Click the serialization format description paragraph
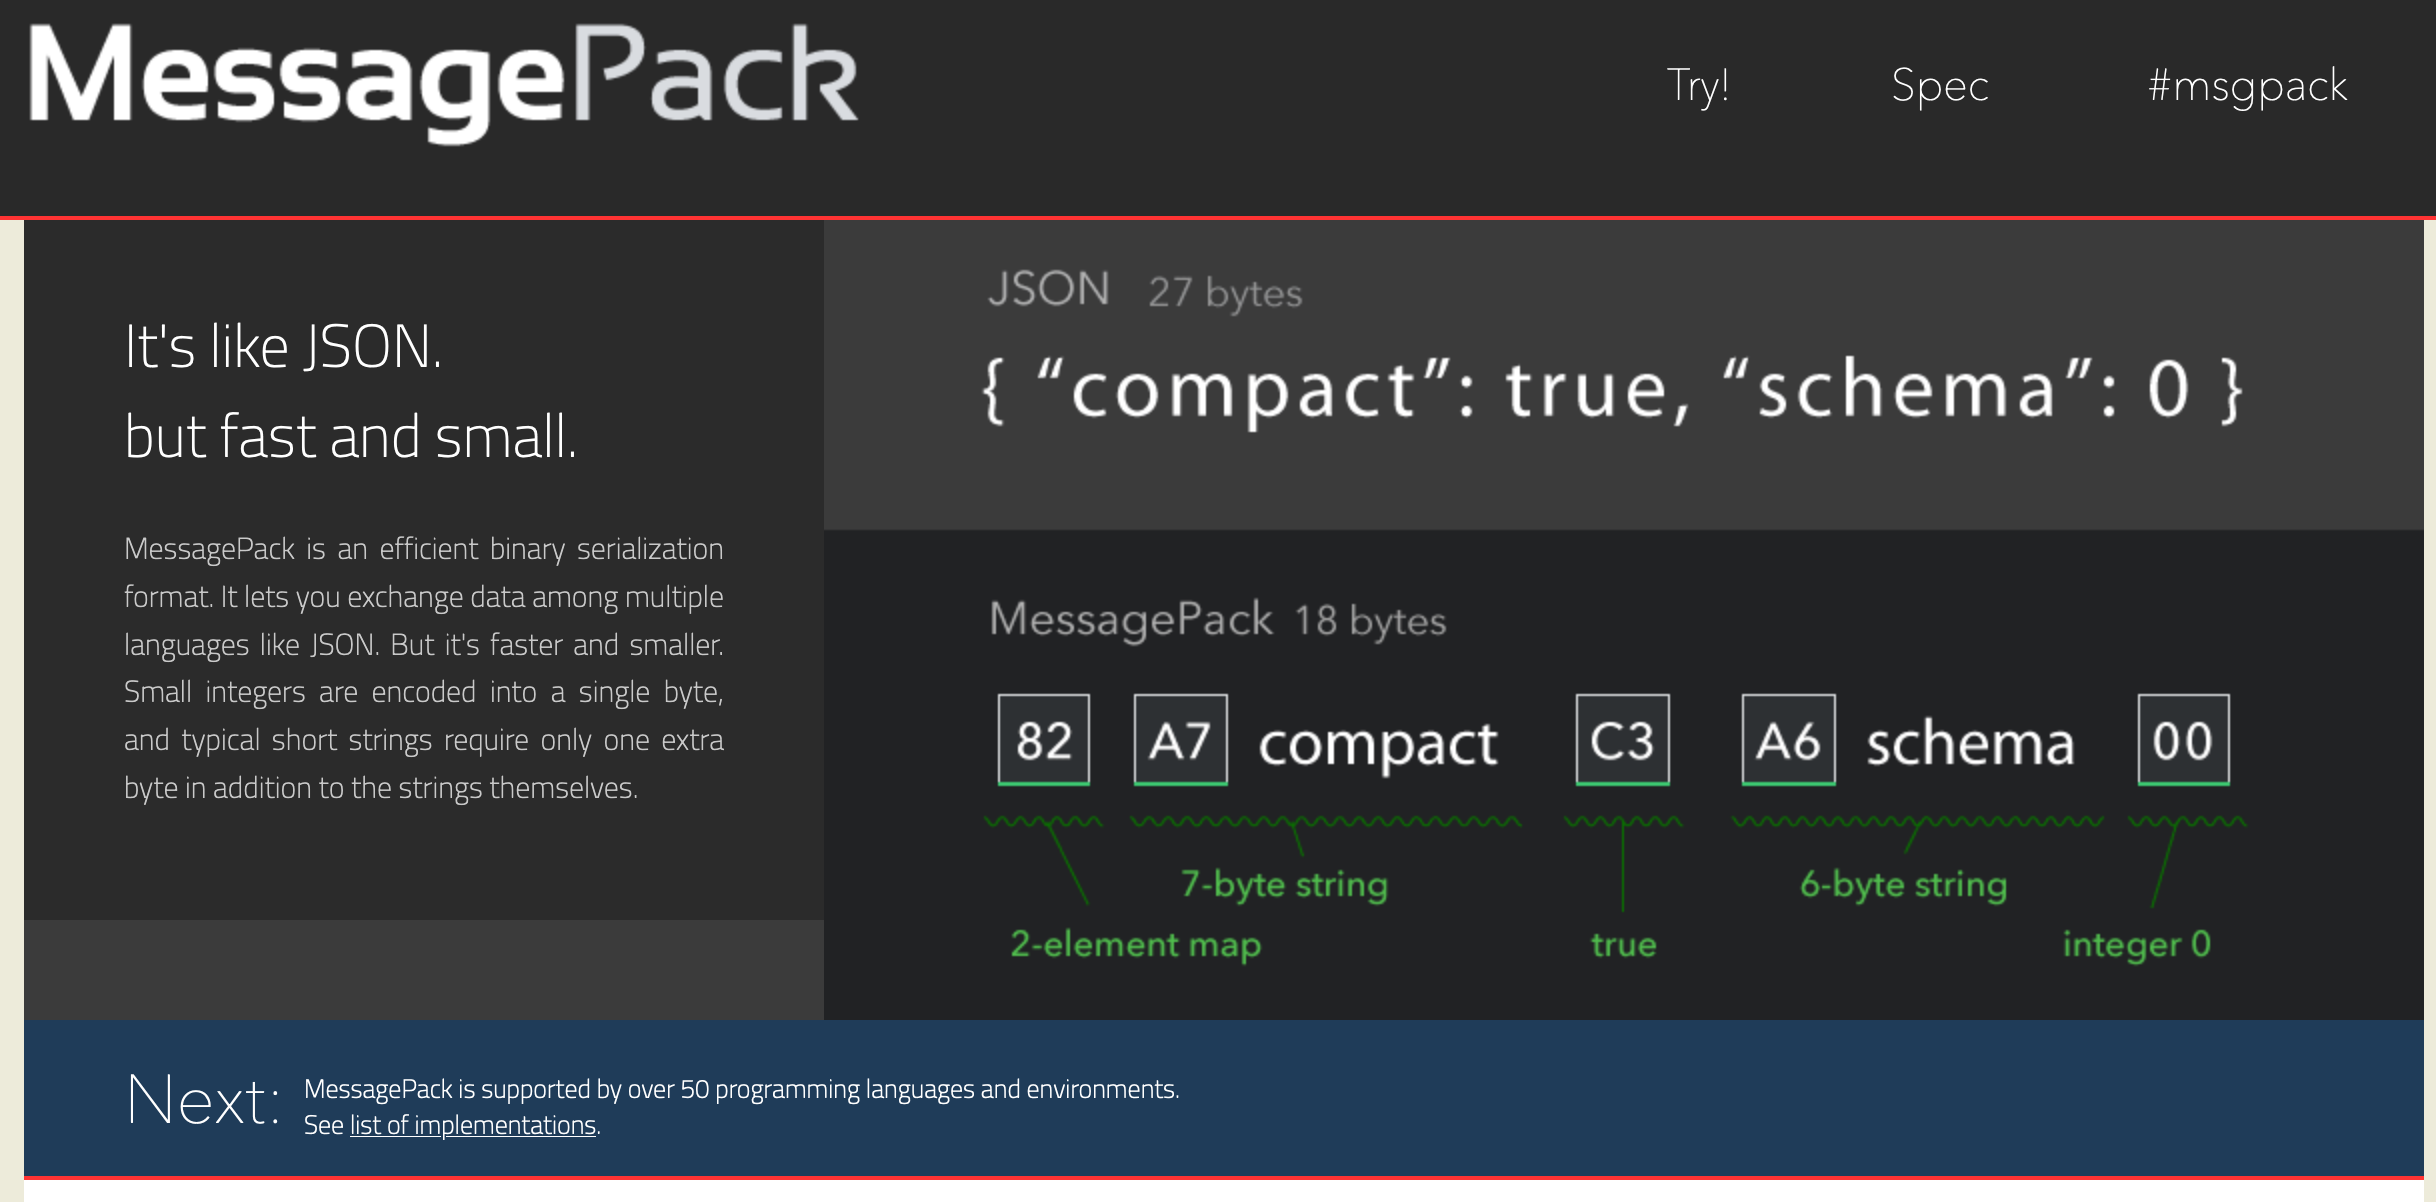The width and height of the screenshot is (2436, 1202). pos(423,668)
